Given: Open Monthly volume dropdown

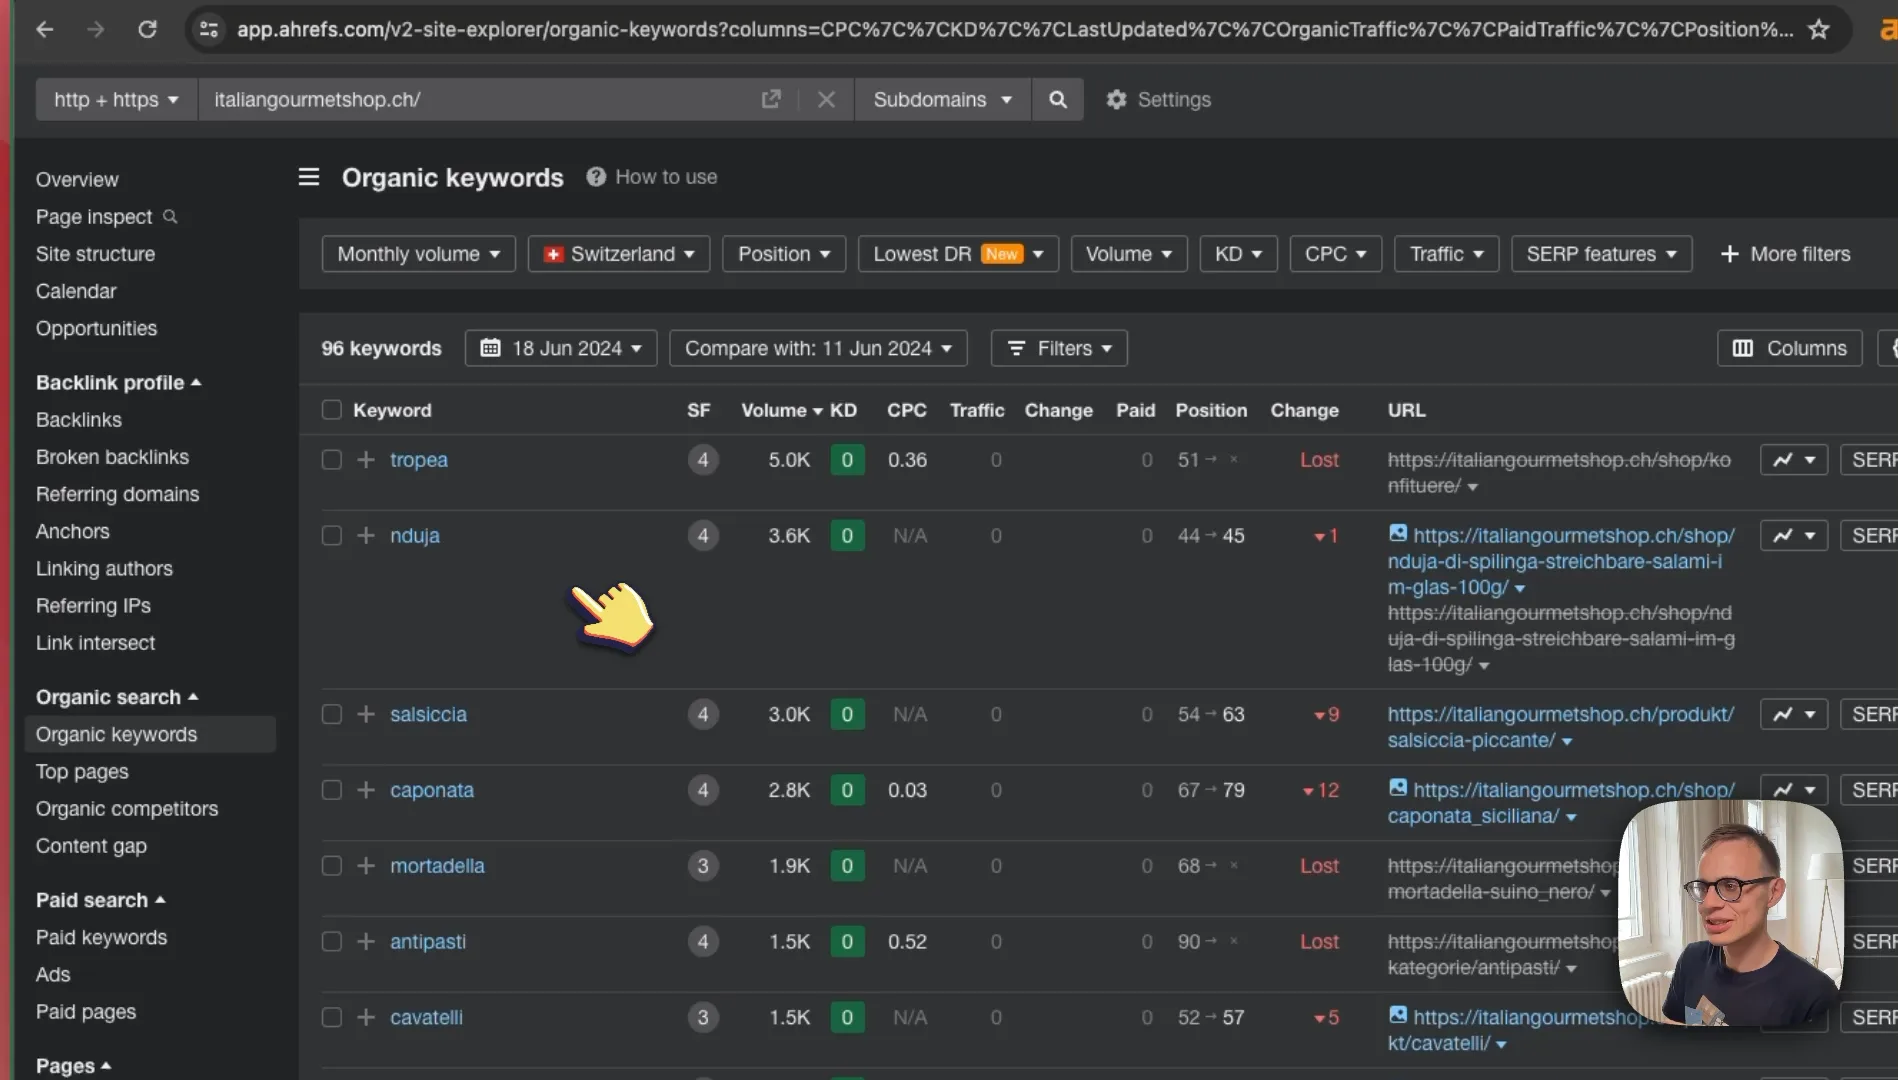Looking at the screenshot, I should [x=418, y=254].
